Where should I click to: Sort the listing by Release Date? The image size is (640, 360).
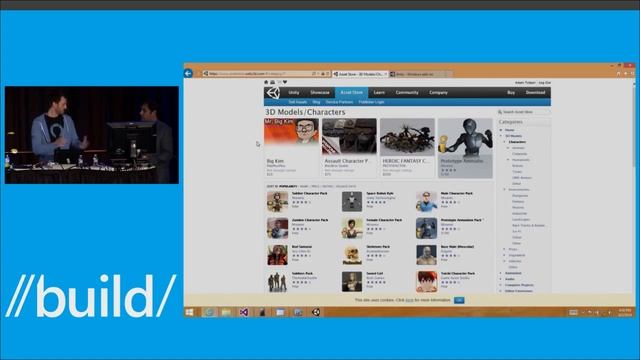(346, 187)
